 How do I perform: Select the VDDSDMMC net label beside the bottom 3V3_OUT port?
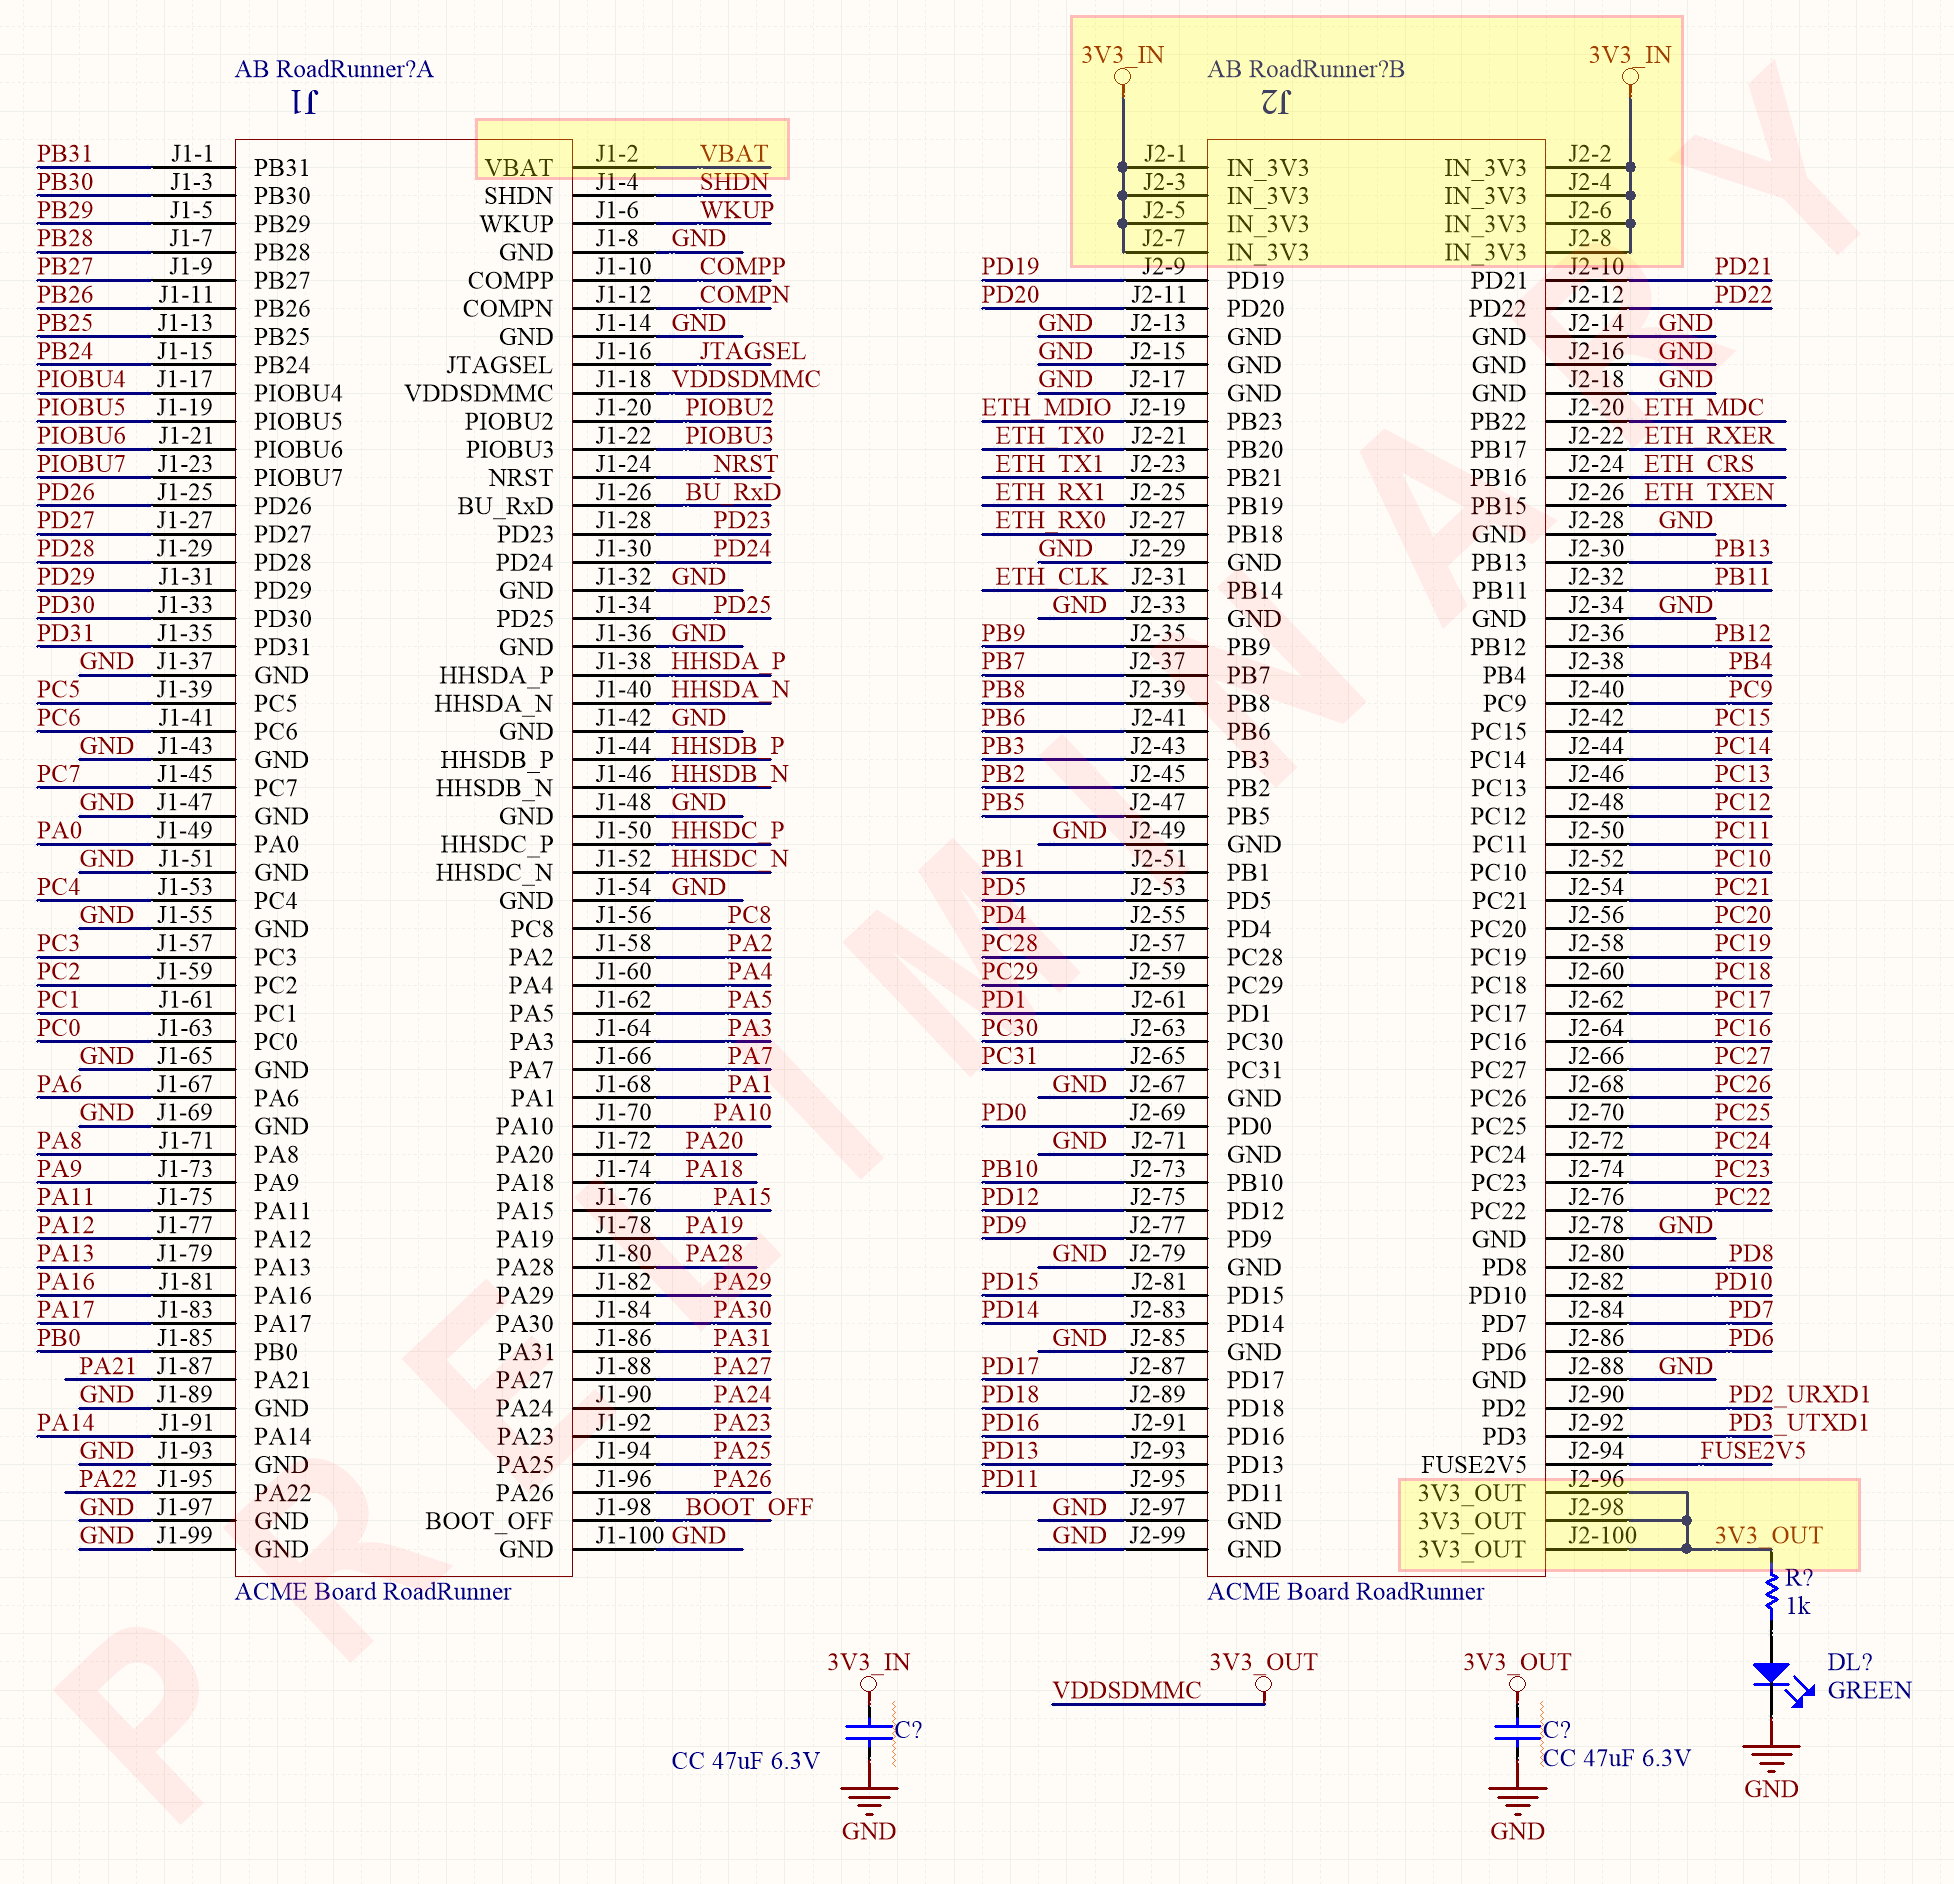(x=1127, y=1690)
